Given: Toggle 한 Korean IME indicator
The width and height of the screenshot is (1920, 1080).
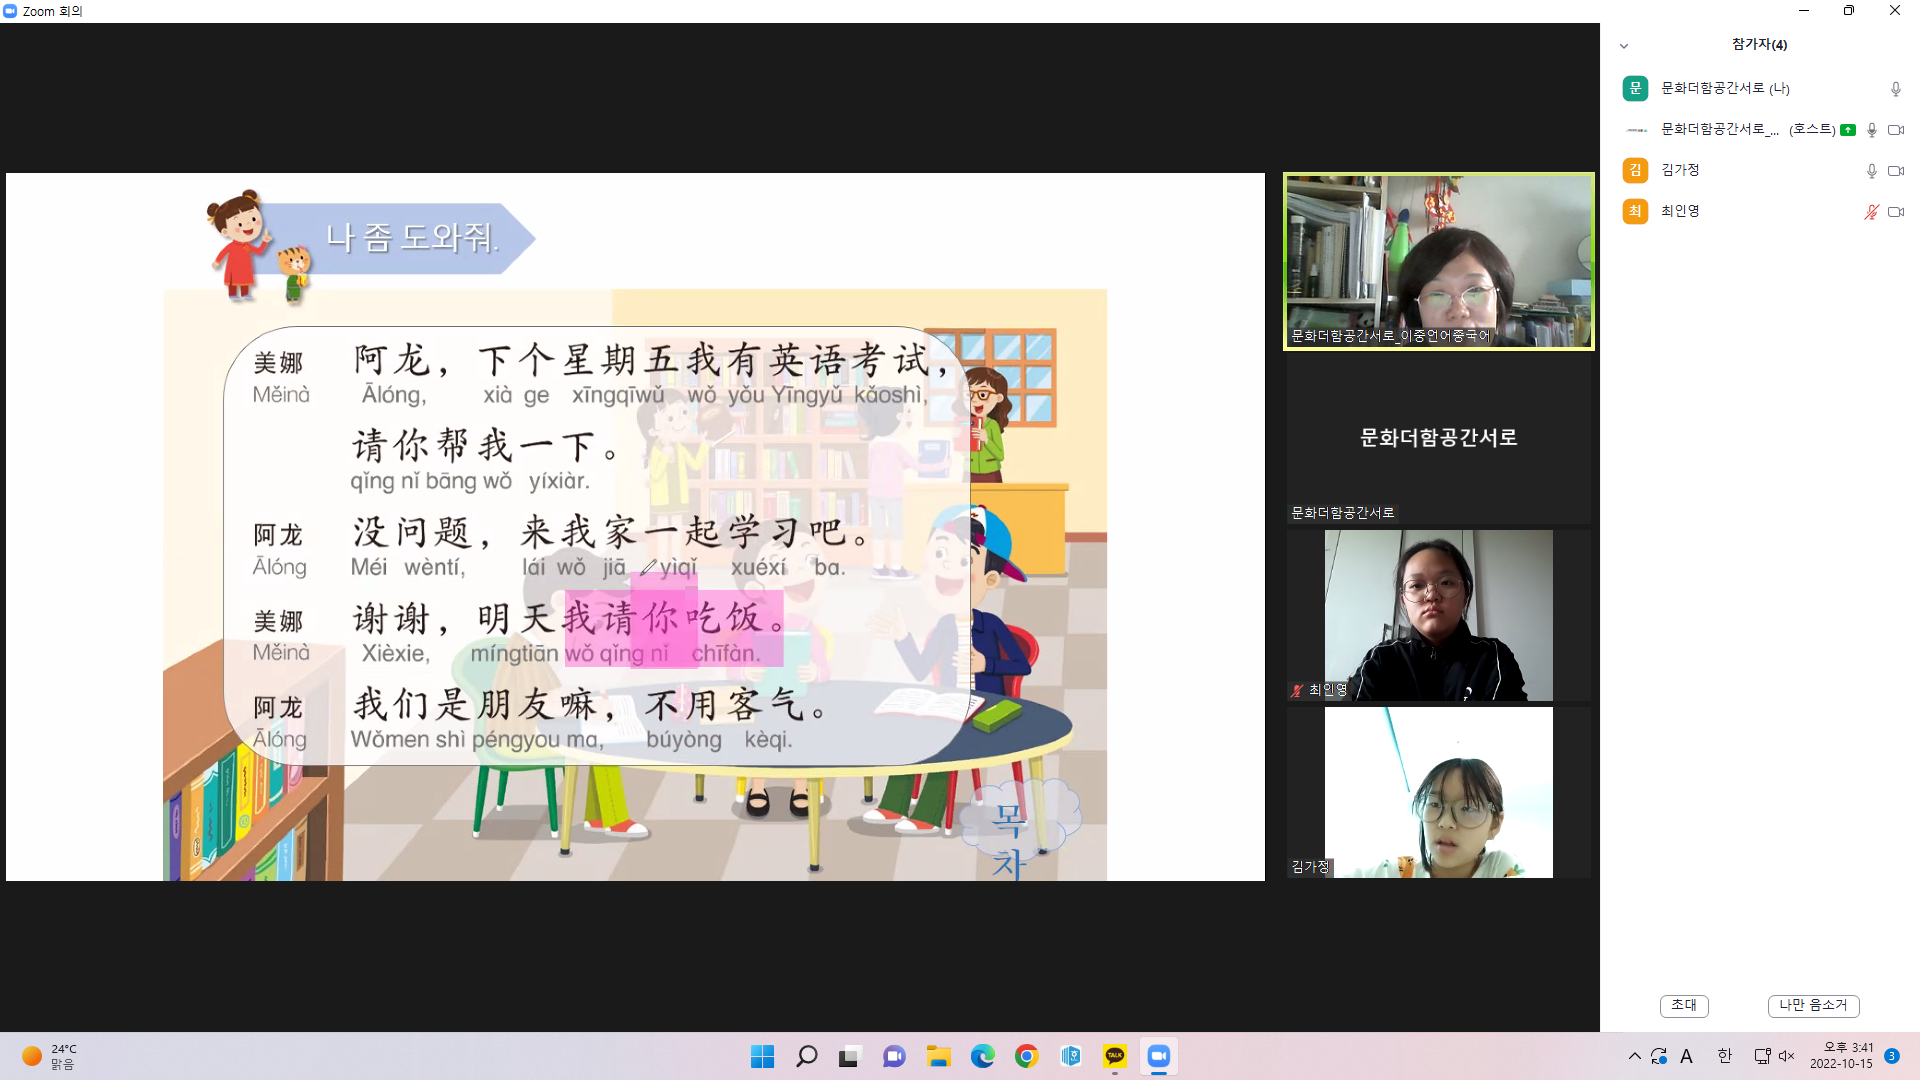Looking at the screenshot, I should click(1724, 1057).
